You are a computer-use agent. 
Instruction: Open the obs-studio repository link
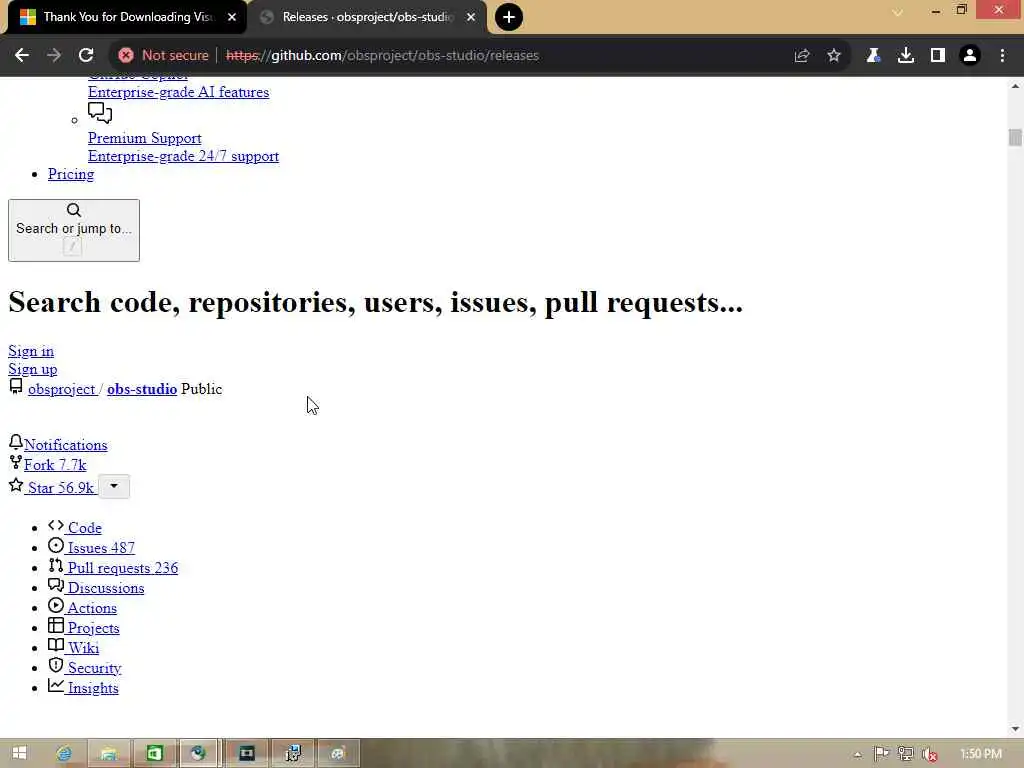pos(142,389)
